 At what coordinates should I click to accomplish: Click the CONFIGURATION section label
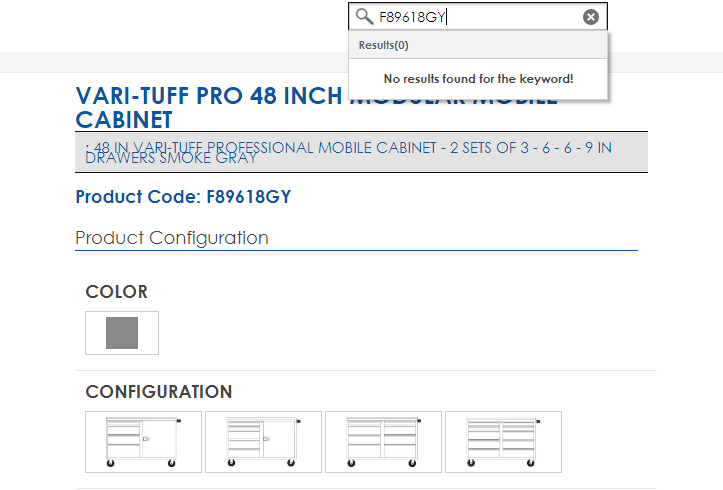(159, 392)
